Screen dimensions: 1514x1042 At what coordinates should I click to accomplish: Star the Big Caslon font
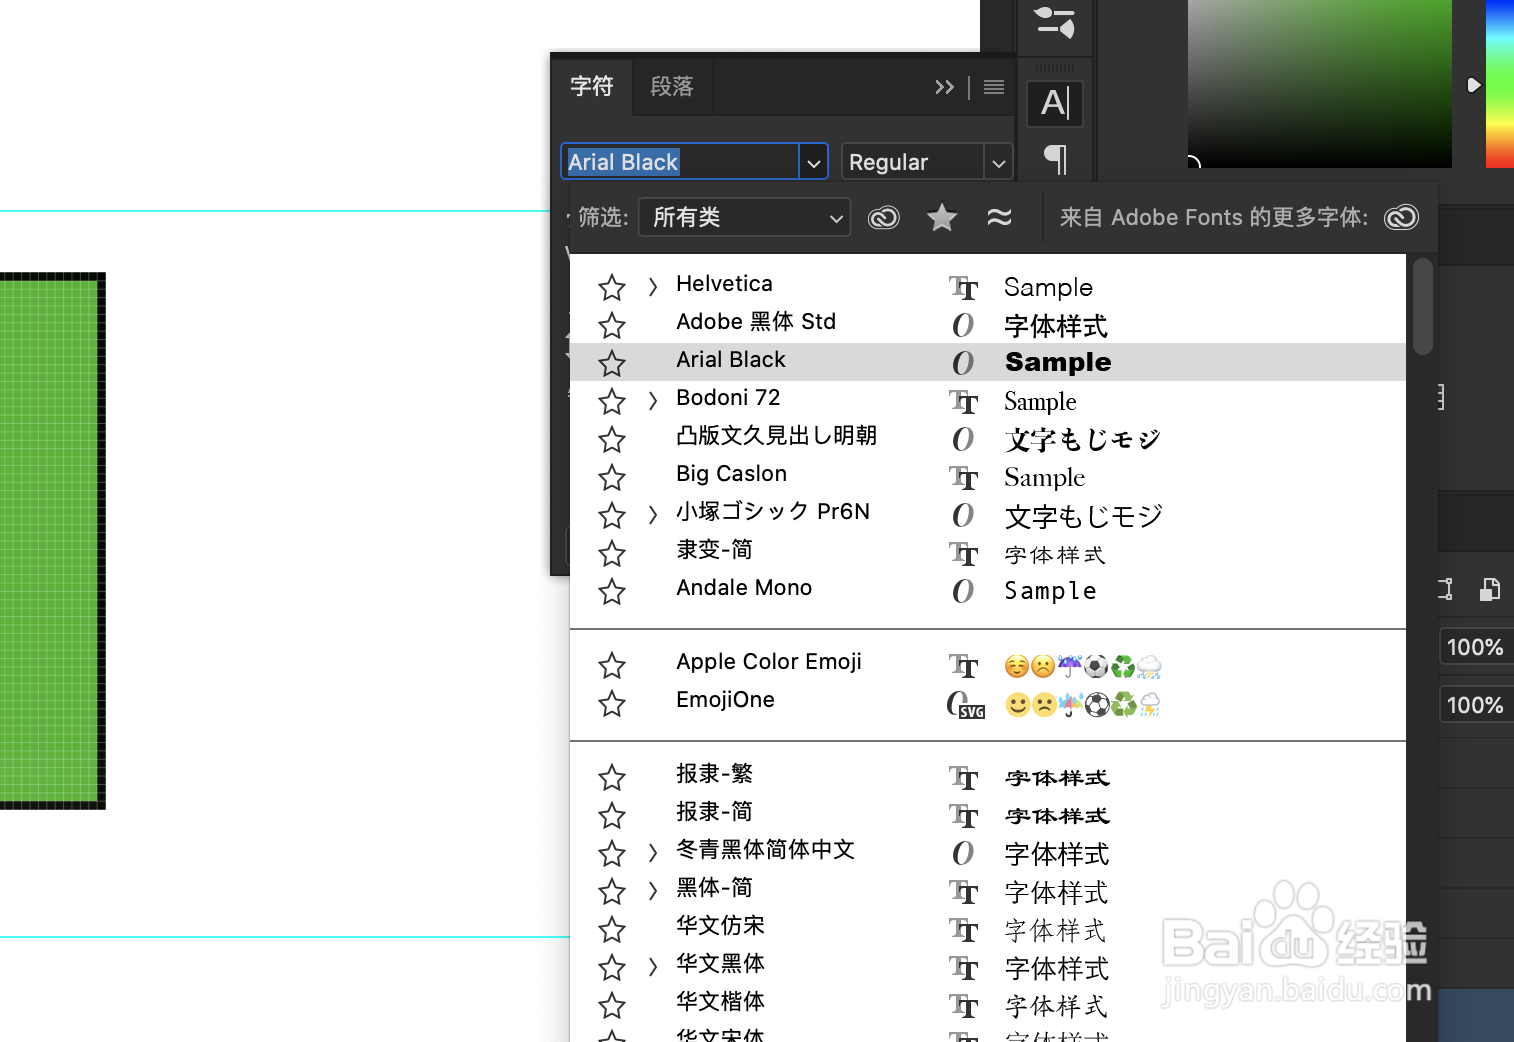click(x=612, y=478)
